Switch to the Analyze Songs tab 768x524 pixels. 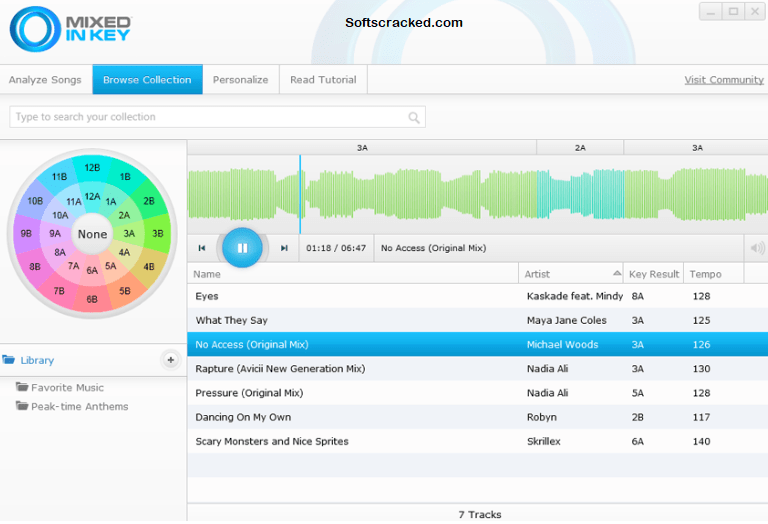click(x=45, y=80)
